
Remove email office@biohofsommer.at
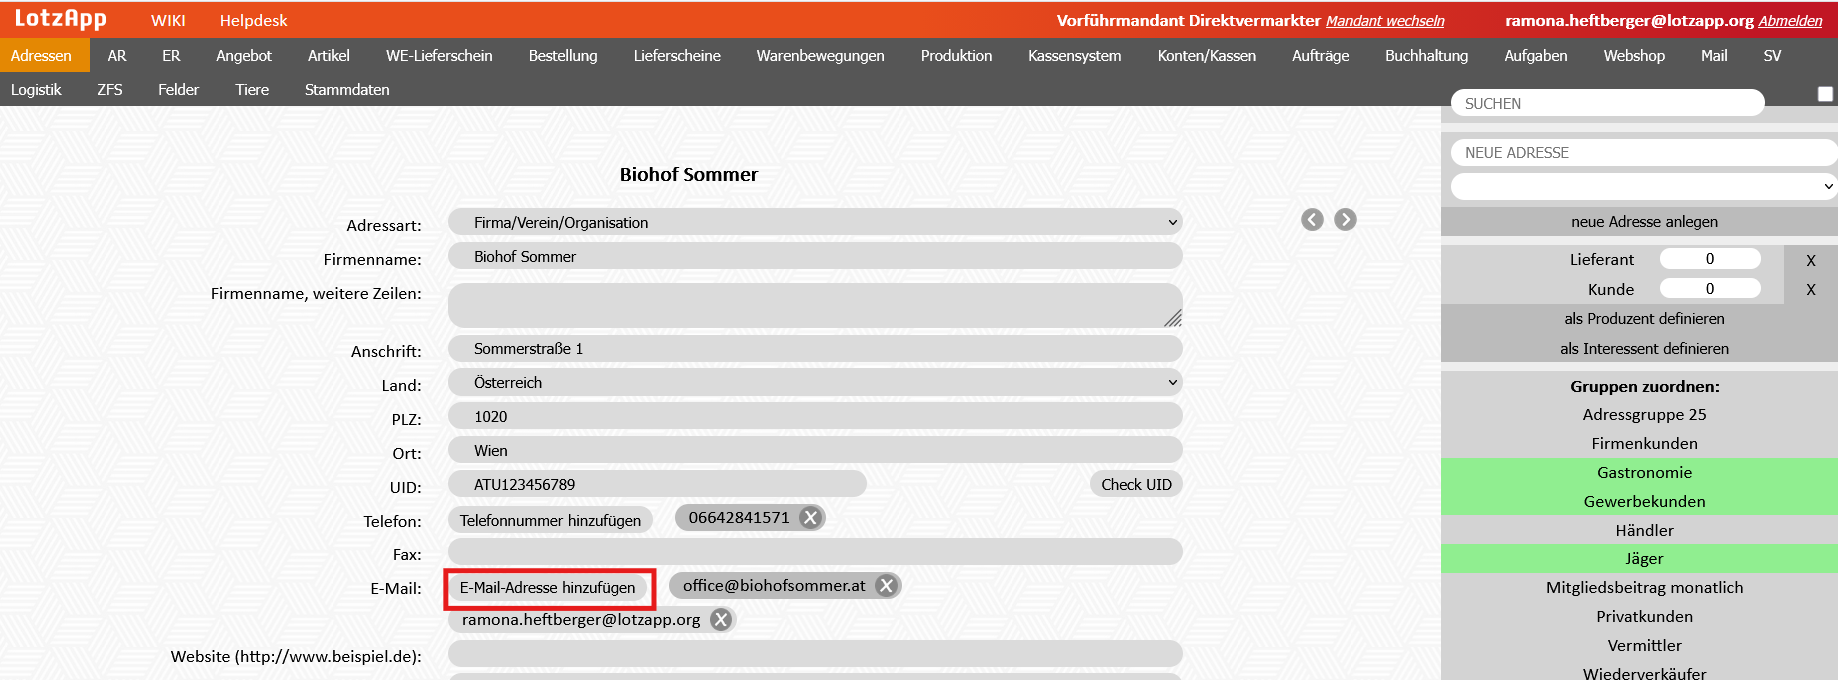tap(886, 586)
